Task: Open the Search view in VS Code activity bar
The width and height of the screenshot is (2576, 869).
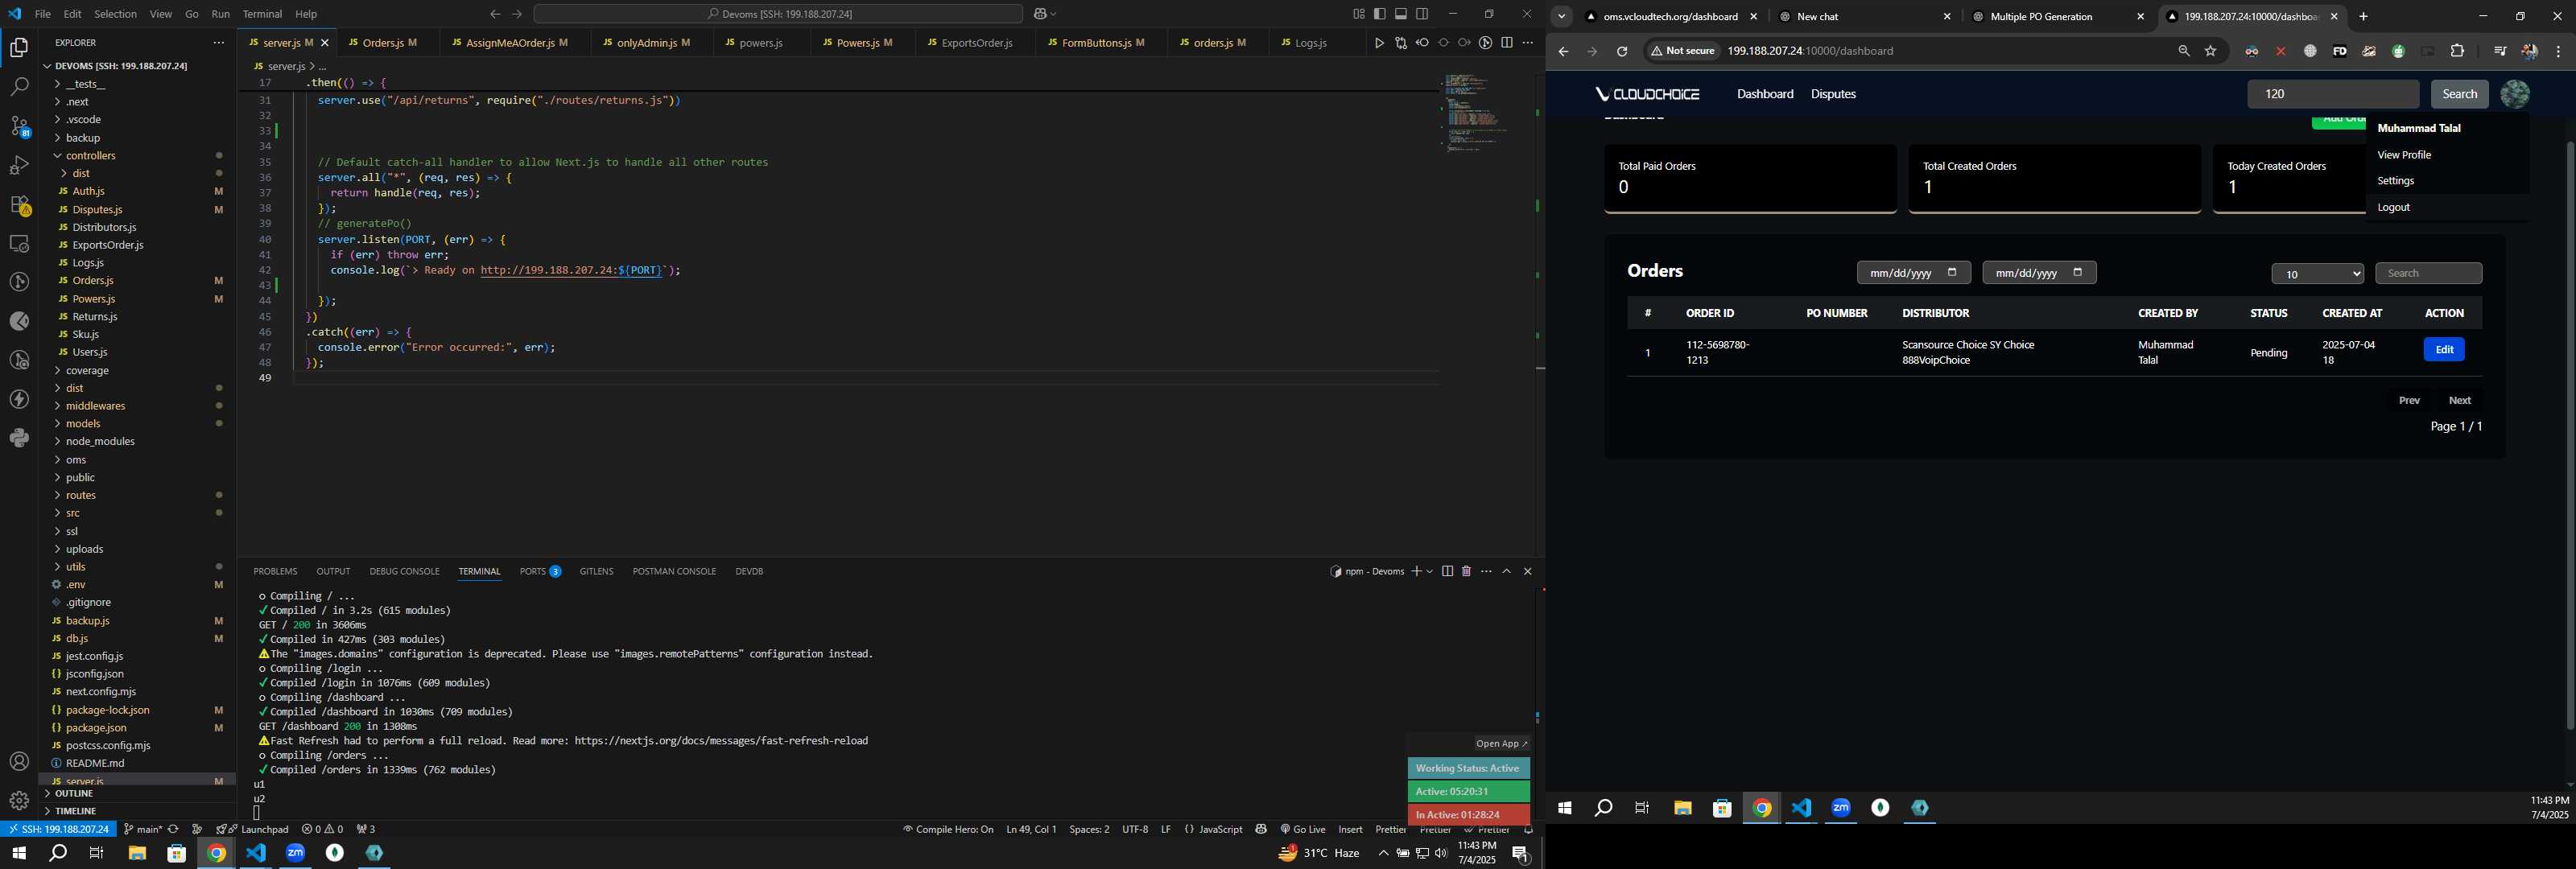Action: [19, 87]
